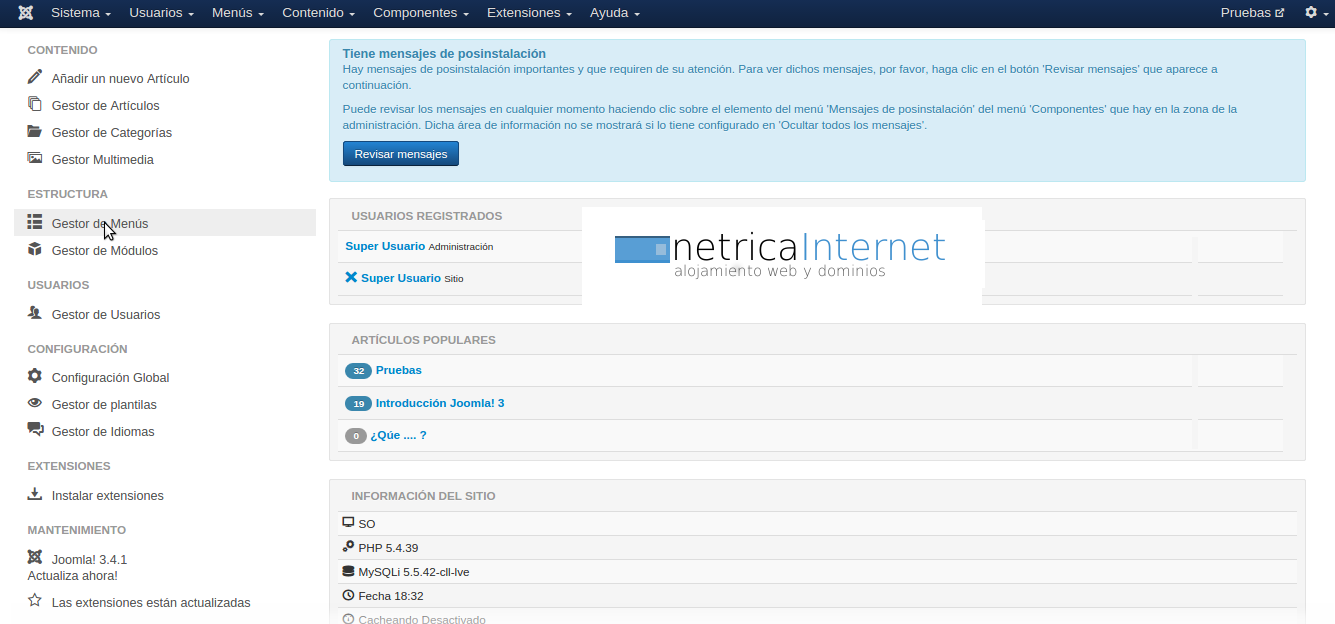Click the Gestor de plantillas eye icon
The image size is (1335, 624).
35,403
